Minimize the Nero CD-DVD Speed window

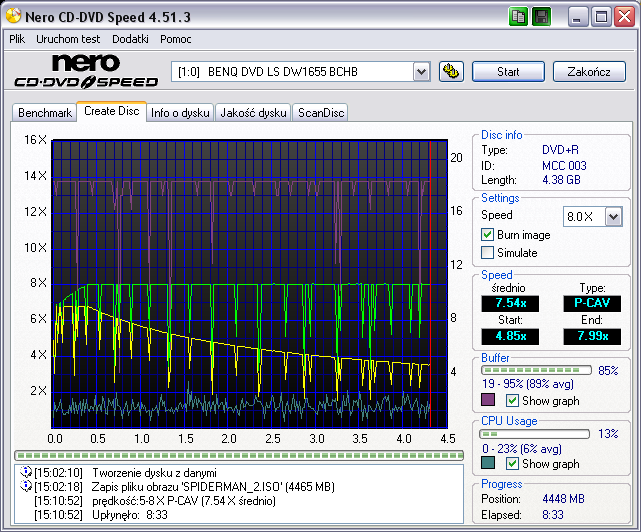(x=578, y=17)
